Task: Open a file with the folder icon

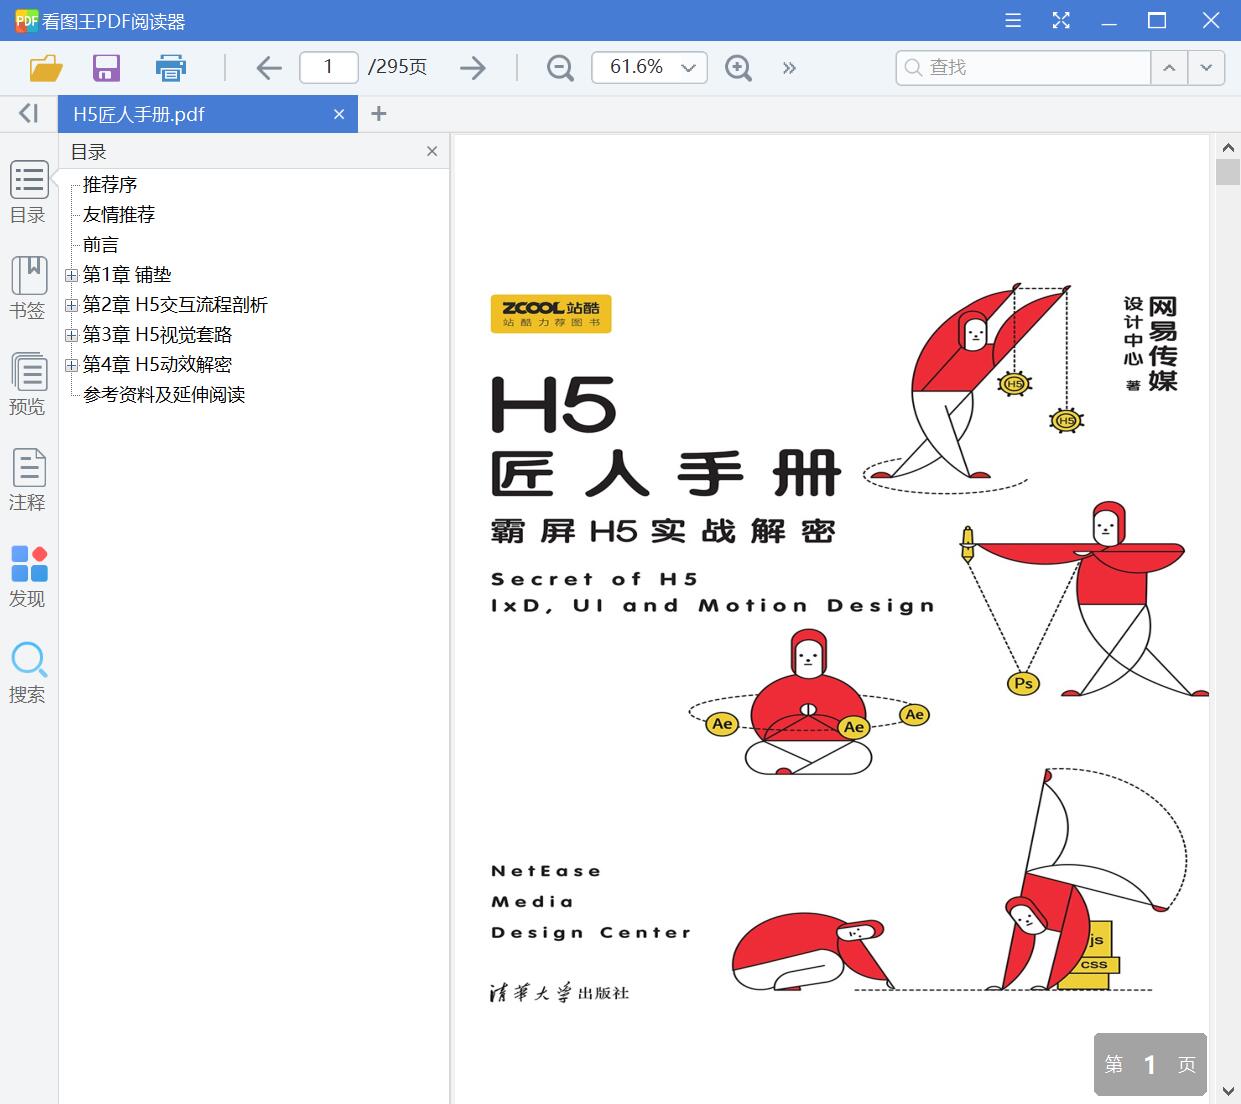Action: click(x=46, y=68)
